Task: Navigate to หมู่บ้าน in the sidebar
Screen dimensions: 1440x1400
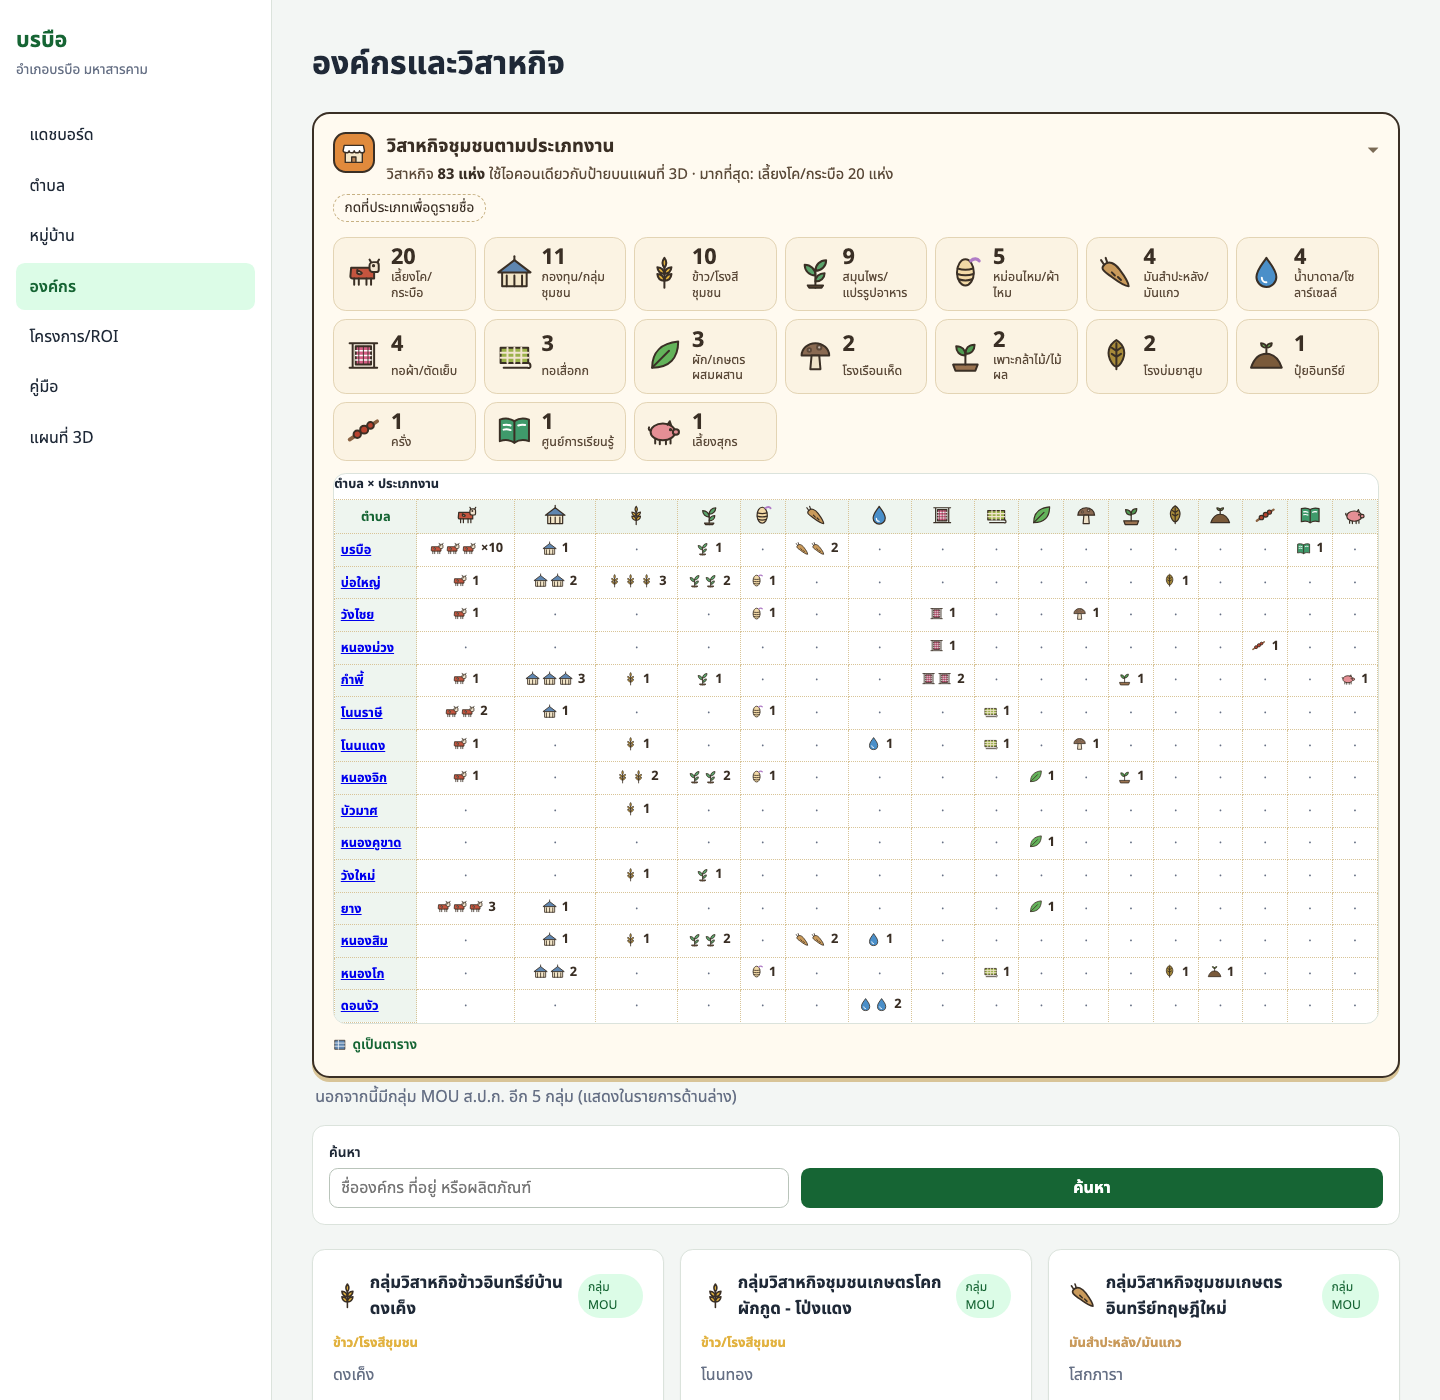Action: (x=135, y=236)
